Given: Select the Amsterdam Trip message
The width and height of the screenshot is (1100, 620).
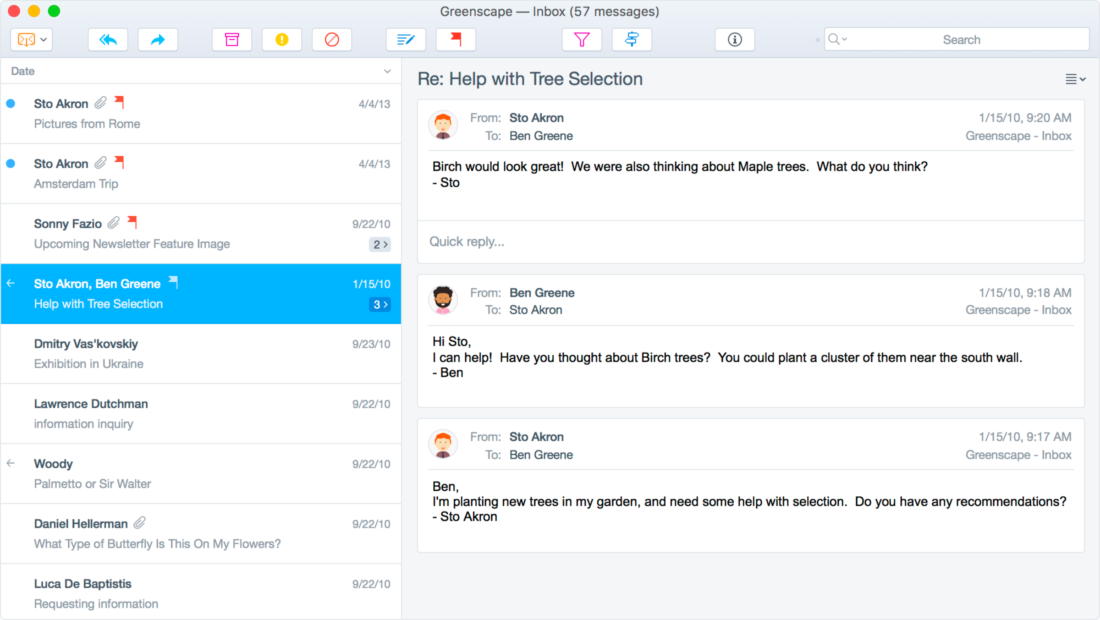Looking at the screenshot, I should tap(201, 174).
